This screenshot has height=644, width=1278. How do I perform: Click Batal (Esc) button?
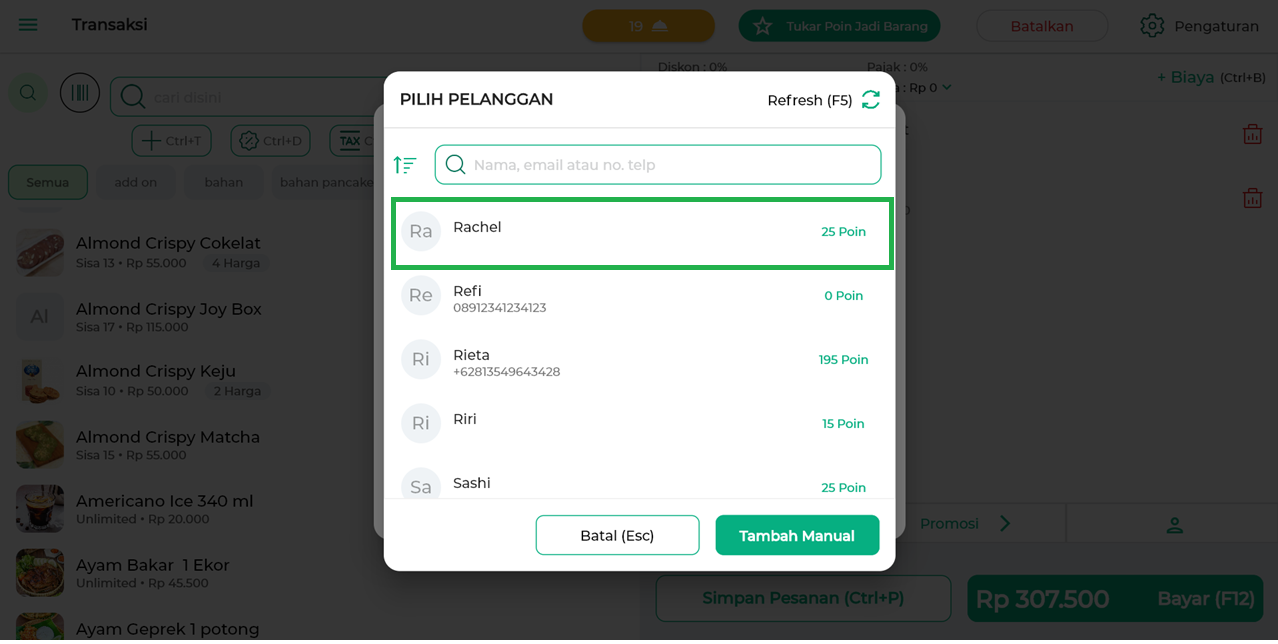[x=617, y=535]
